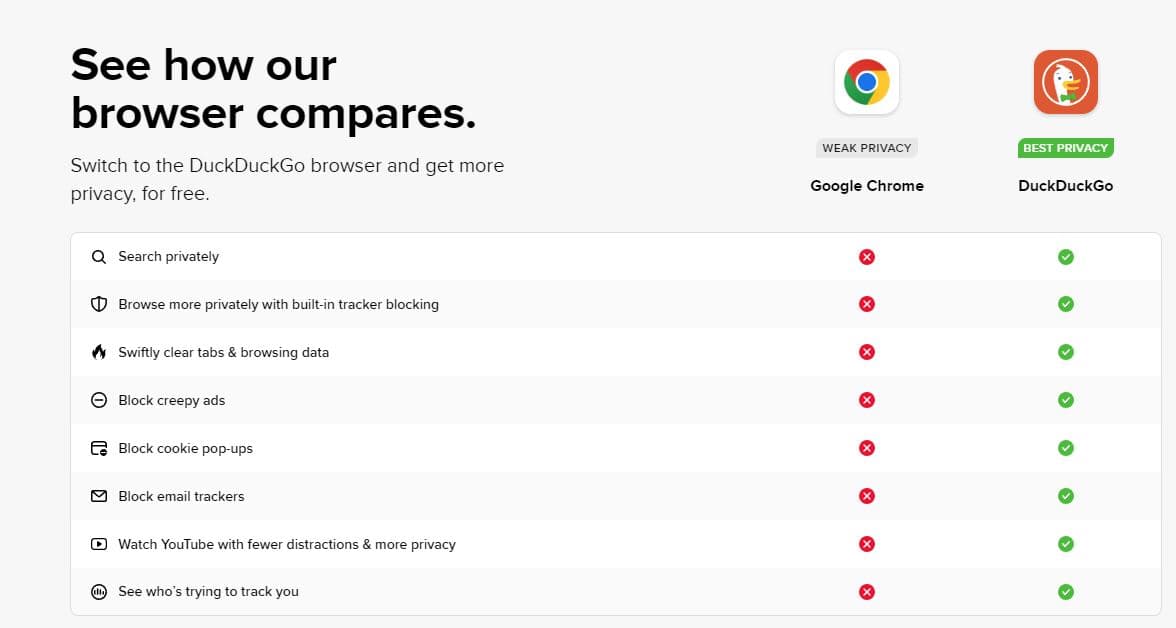Click the red X for Chrome Block creepy ads

[x=867, y=400]
